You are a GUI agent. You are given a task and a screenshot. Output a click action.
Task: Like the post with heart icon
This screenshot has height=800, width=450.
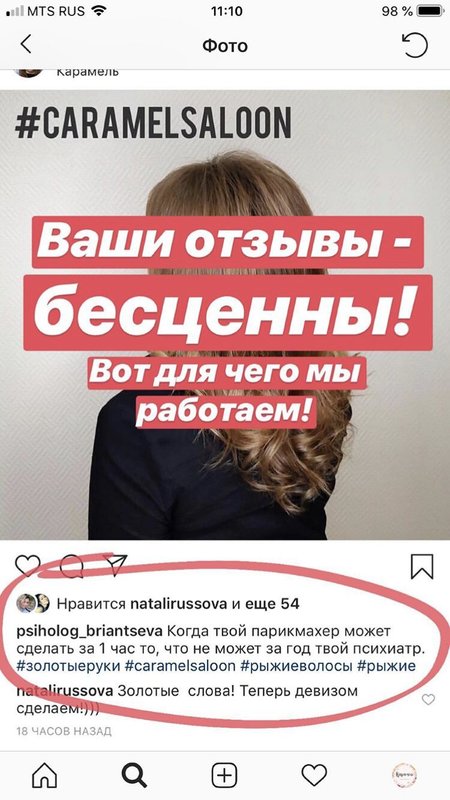28,565
